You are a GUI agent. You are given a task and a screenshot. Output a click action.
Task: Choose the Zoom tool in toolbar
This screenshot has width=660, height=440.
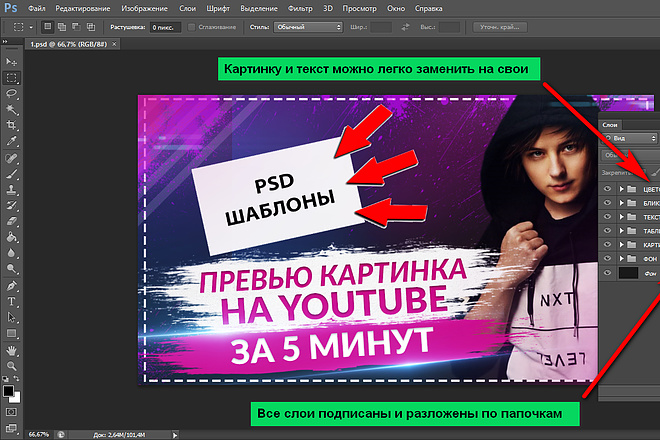[11, 366]
